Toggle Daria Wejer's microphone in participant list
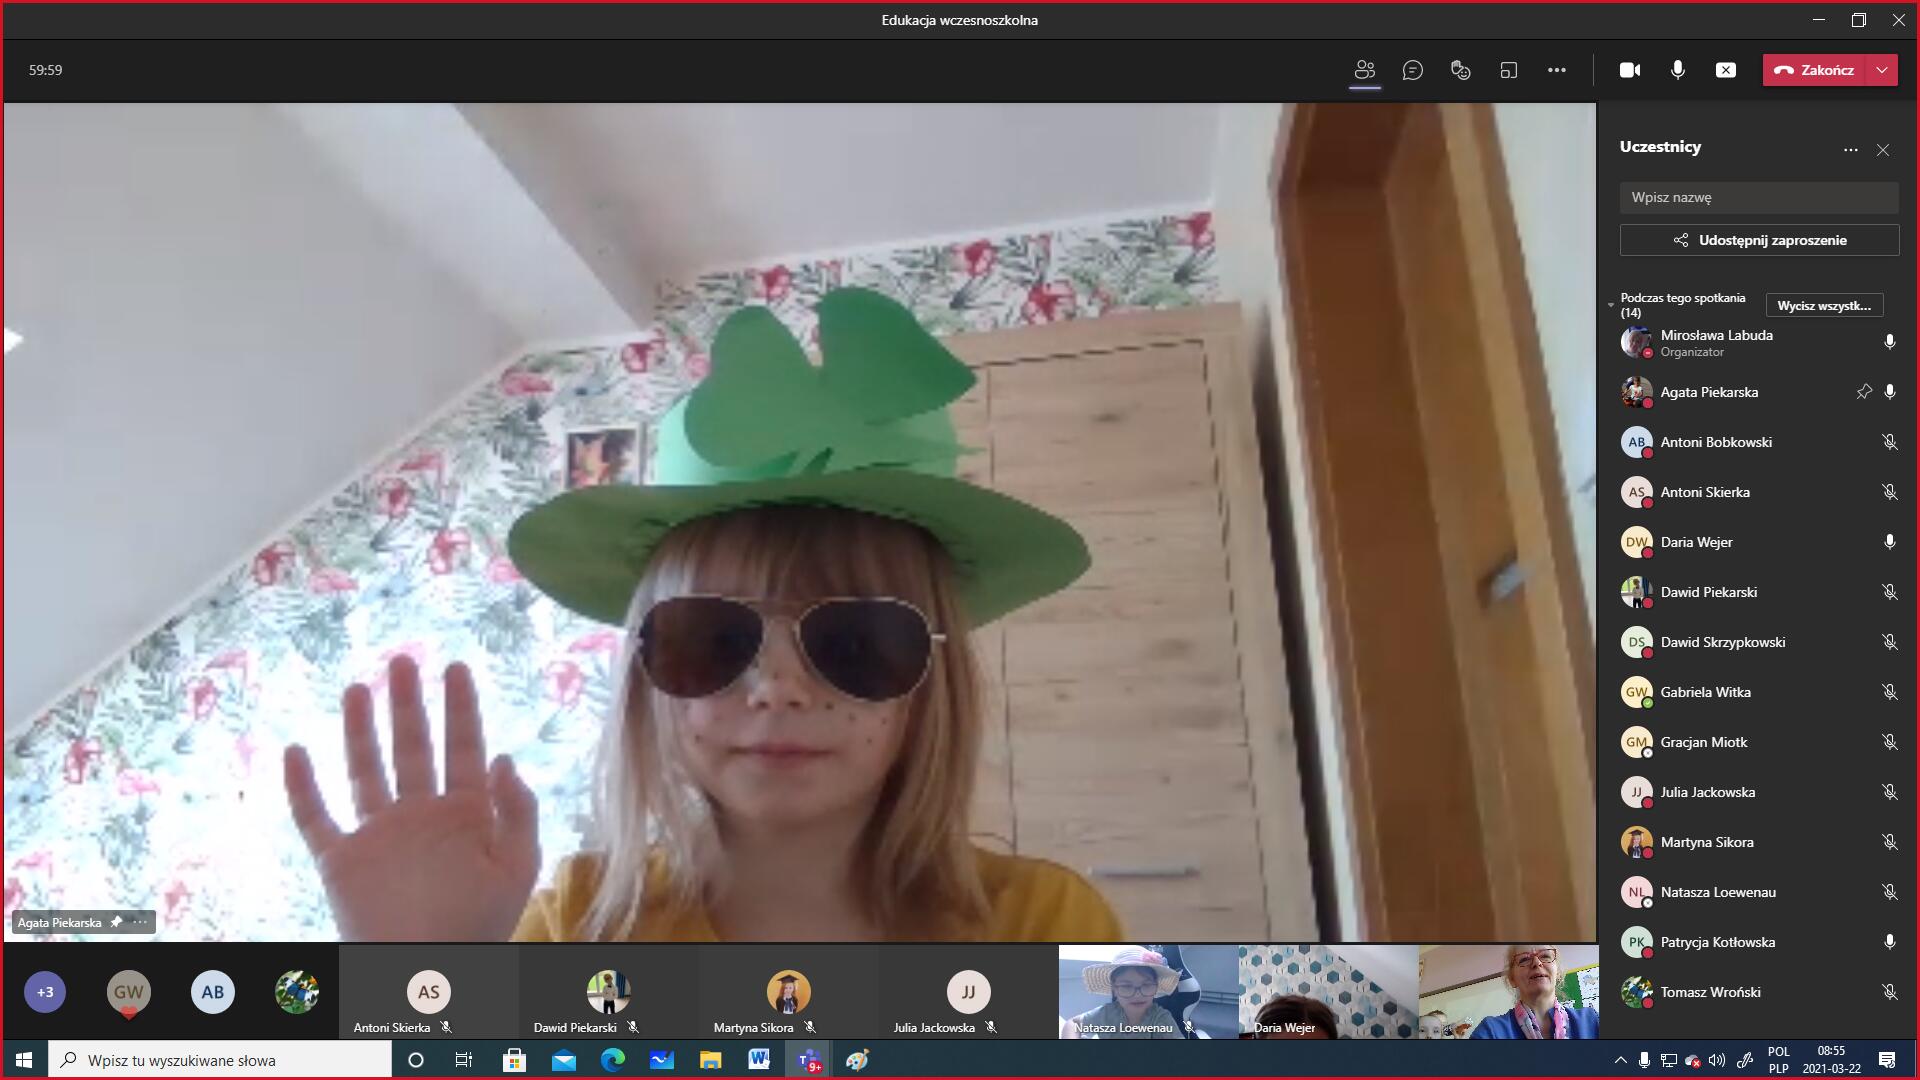The height and width of the screenshot is (1080, 1920). point(1889,542)
